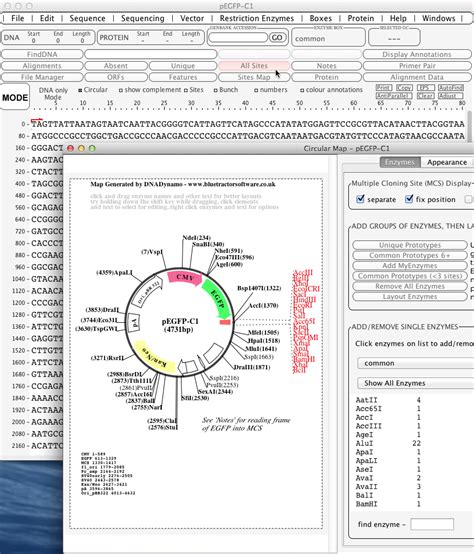Open the 'common' enzyme group dropdown in Circular Map
This screenshot has width=474, height=554.
click(x=415, y=363)
